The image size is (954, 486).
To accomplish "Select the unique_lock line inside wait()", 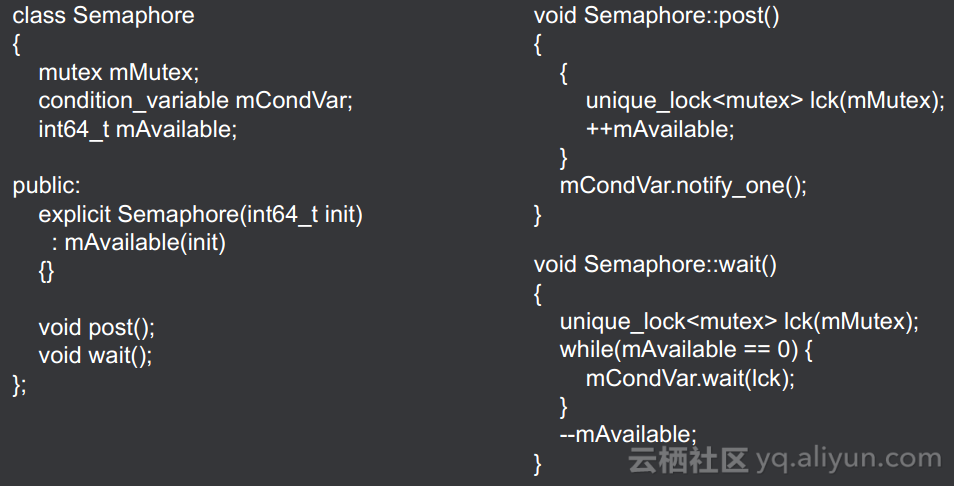I will [739, 322].
